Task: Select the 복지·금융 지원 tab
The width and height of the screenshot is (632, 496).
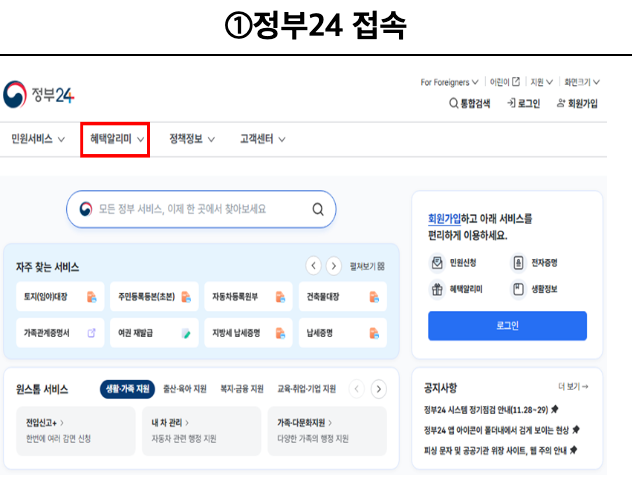Action: pyautogui.click(x=242, y=389)
